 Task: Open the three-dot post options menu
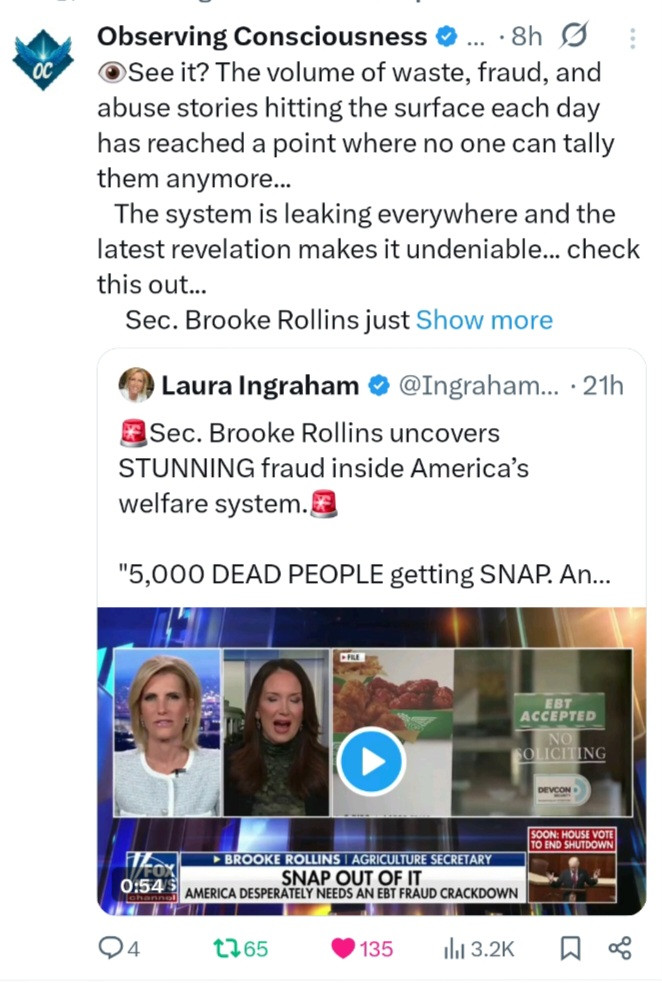[631, 38]
